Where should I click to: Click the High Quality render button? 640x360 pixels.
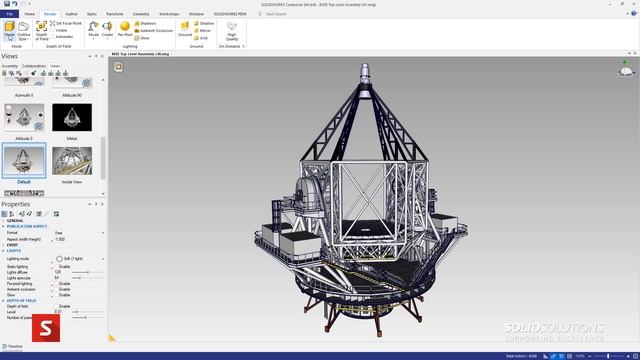[x=232, y=31]
